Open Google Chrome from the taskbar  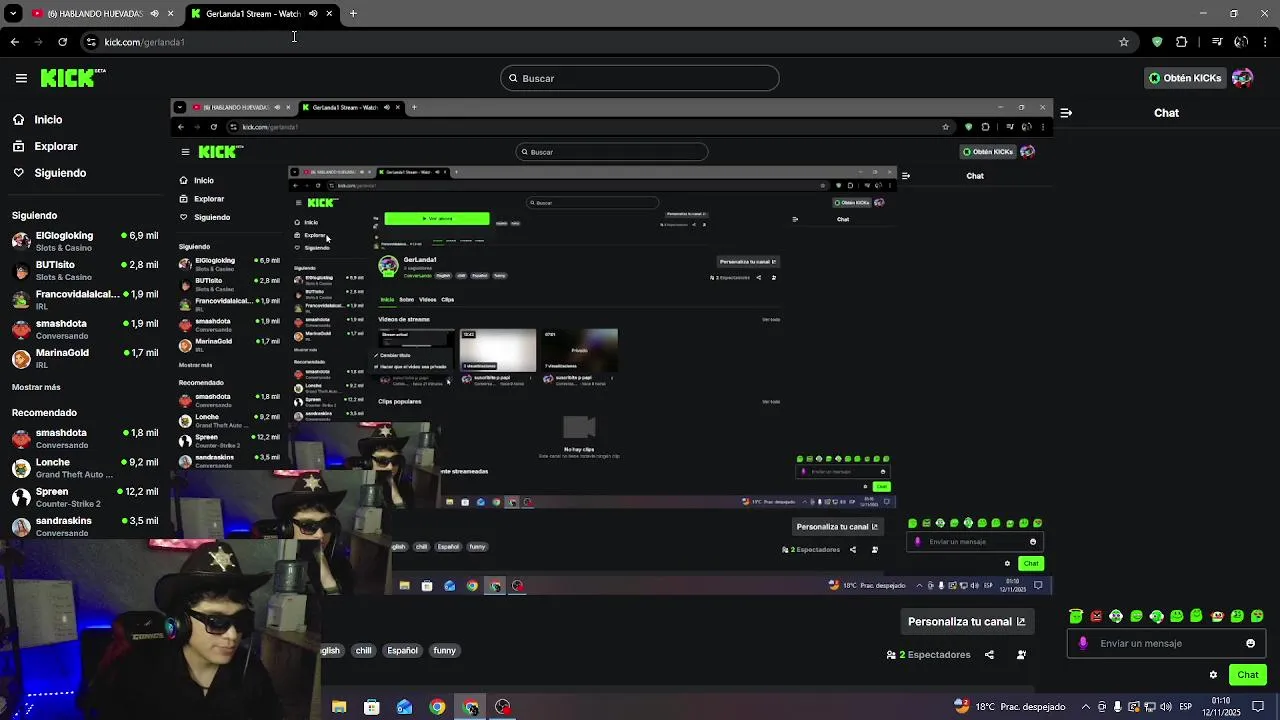point(437,707)
